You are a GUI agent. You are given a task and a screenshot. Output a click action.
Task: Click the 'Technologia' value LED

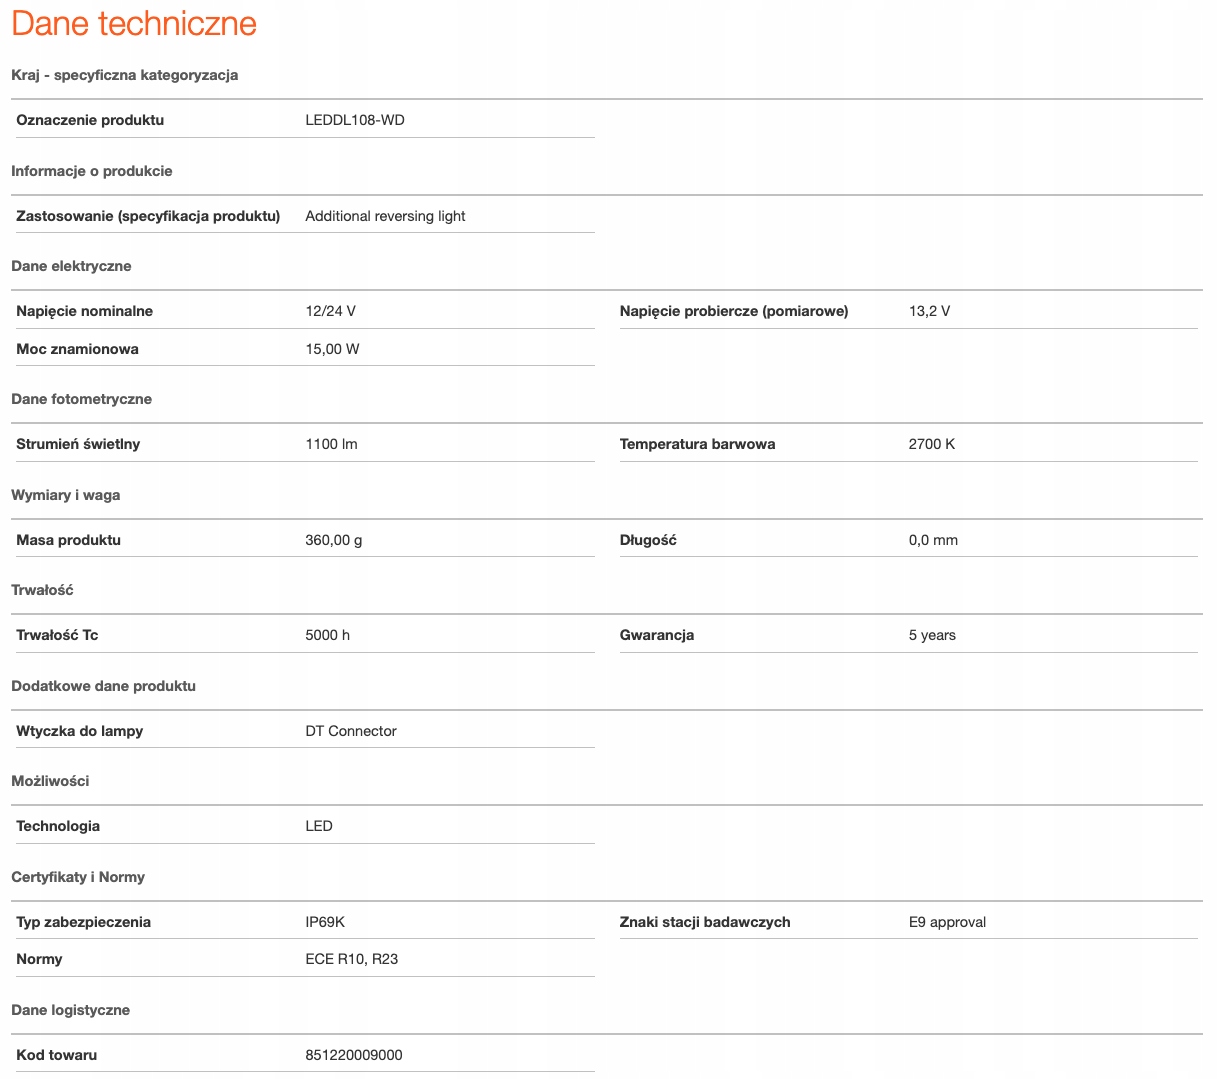coord(319,826)
